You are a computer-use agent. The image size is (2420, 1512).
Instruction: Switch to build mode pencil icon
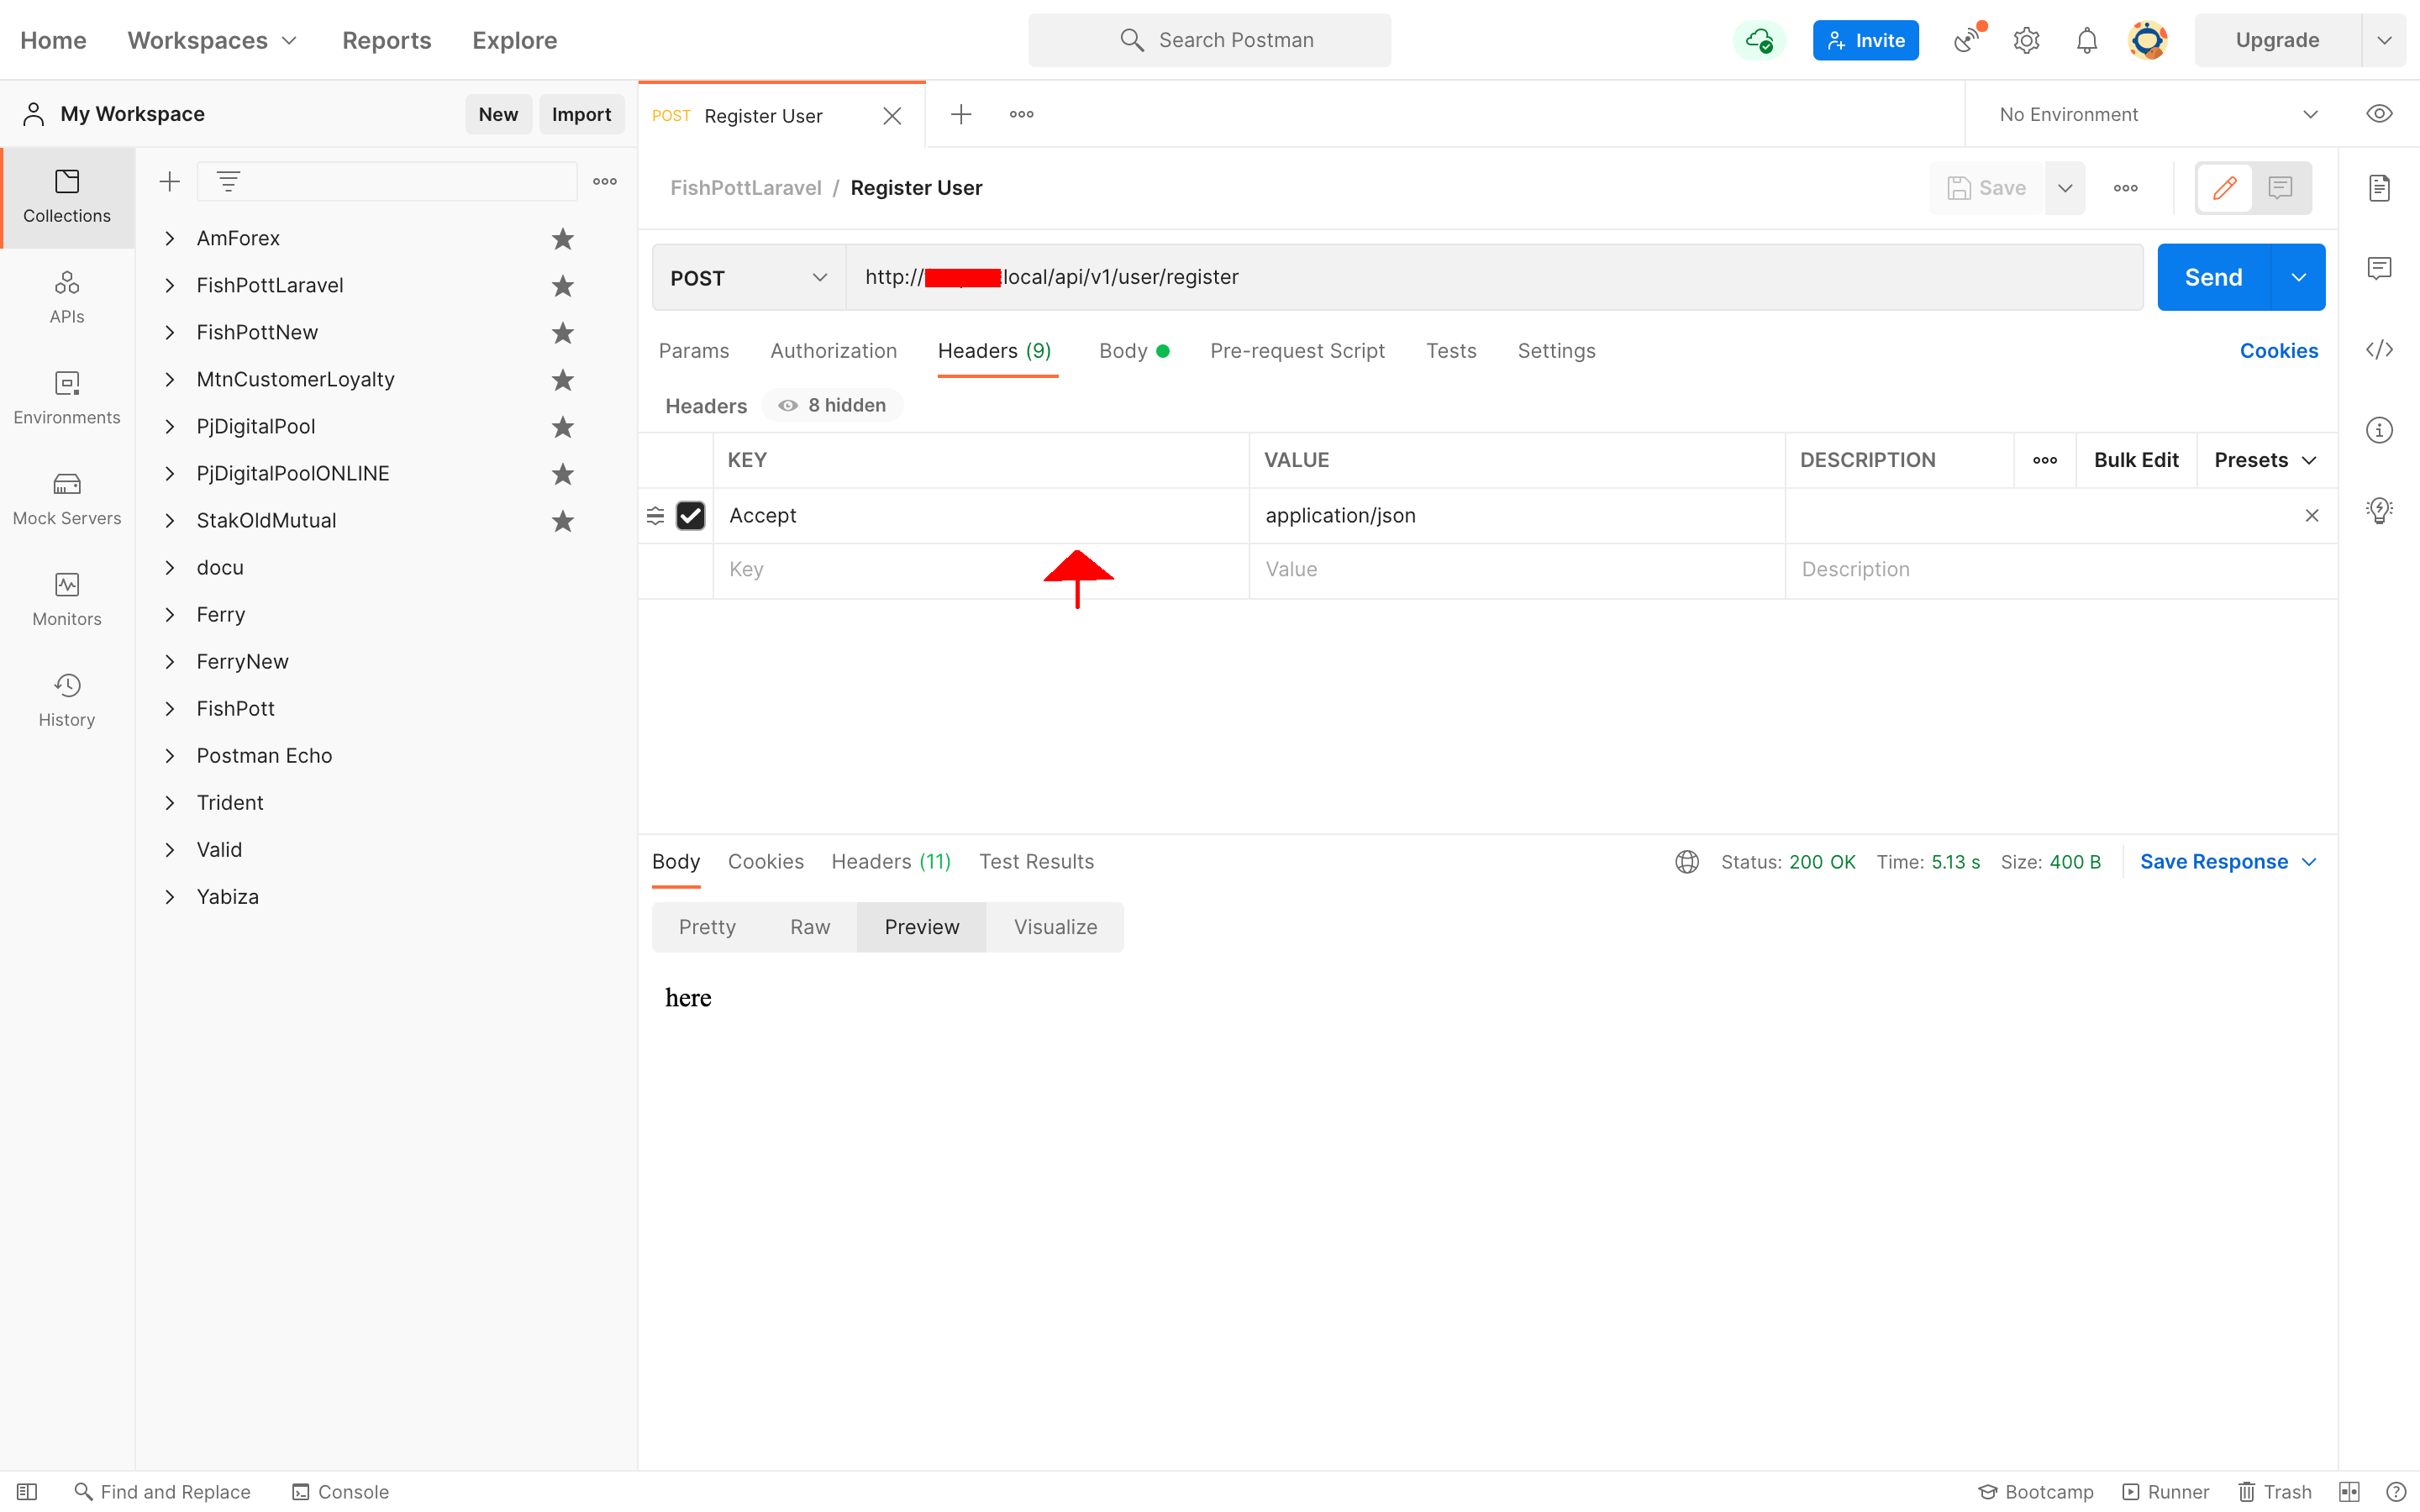pos(2225,188)
